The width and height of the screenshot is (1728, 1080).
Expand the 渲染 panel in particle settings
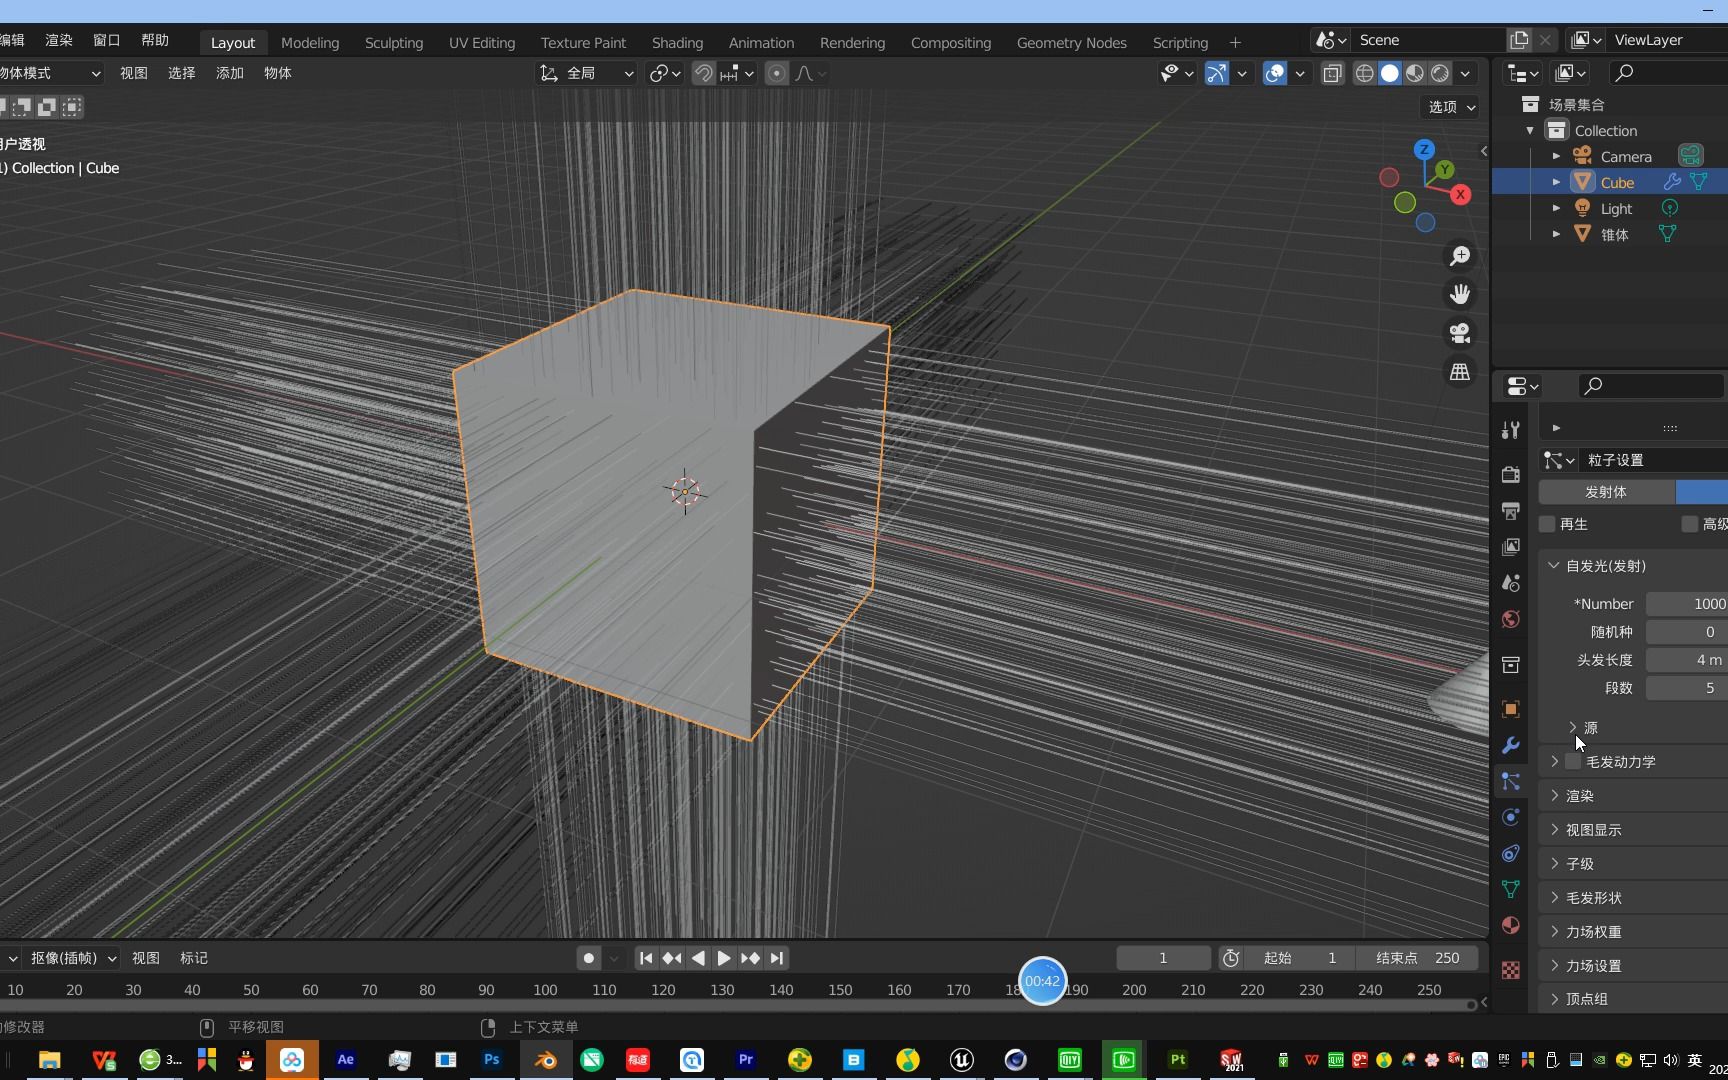tap(1580, 795)
